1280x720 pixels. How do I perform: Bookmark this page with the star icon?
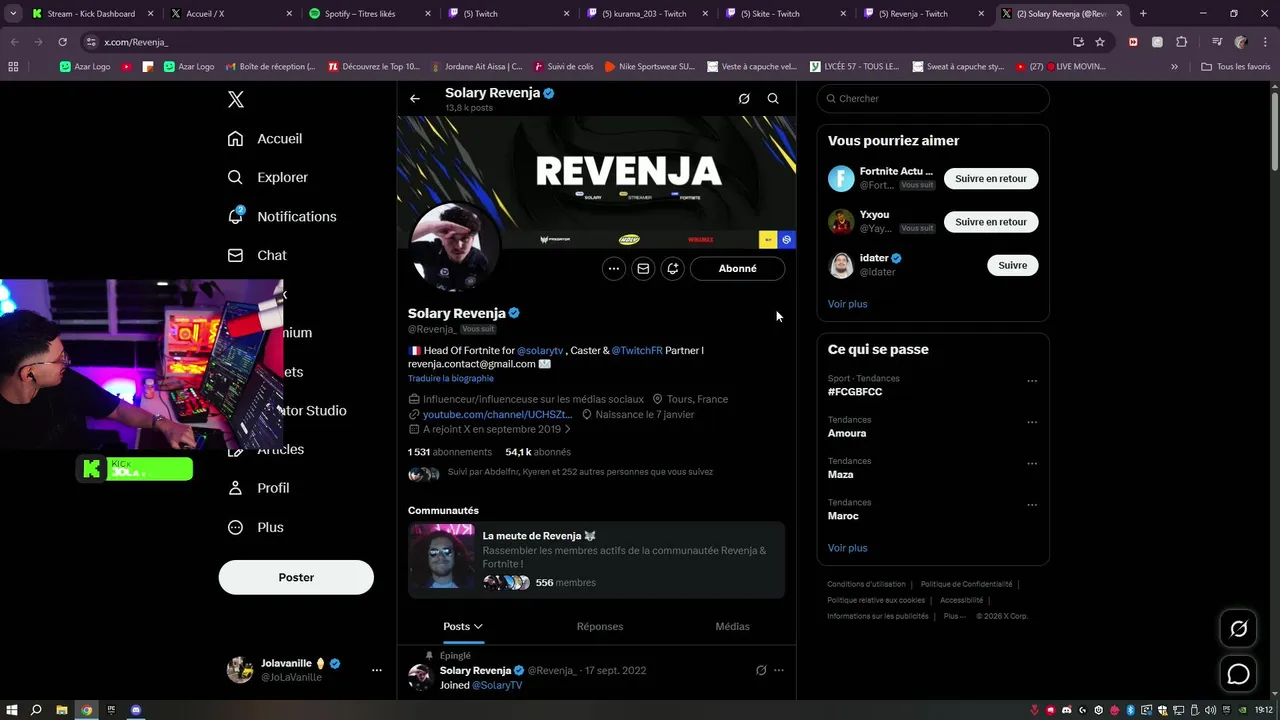point(1100,42)
